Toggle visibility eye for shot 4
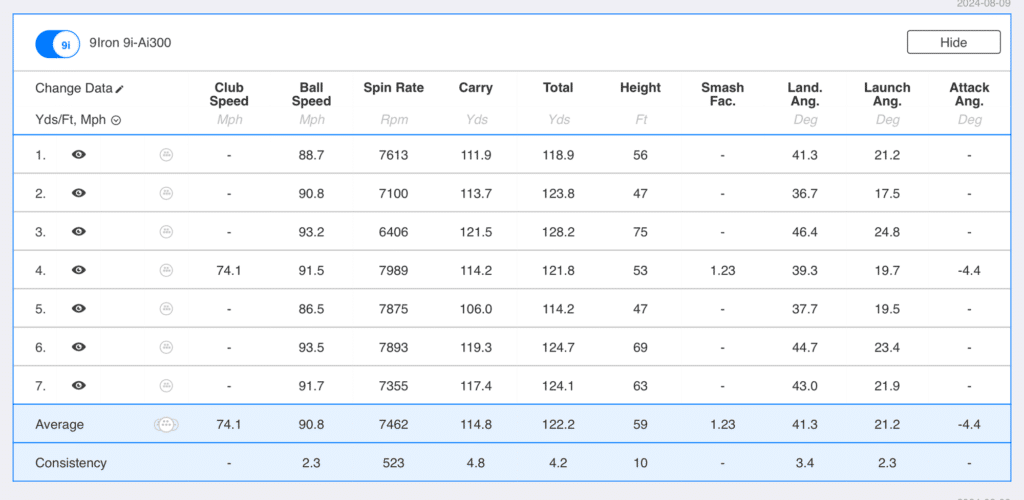 [x=79, y=270]
